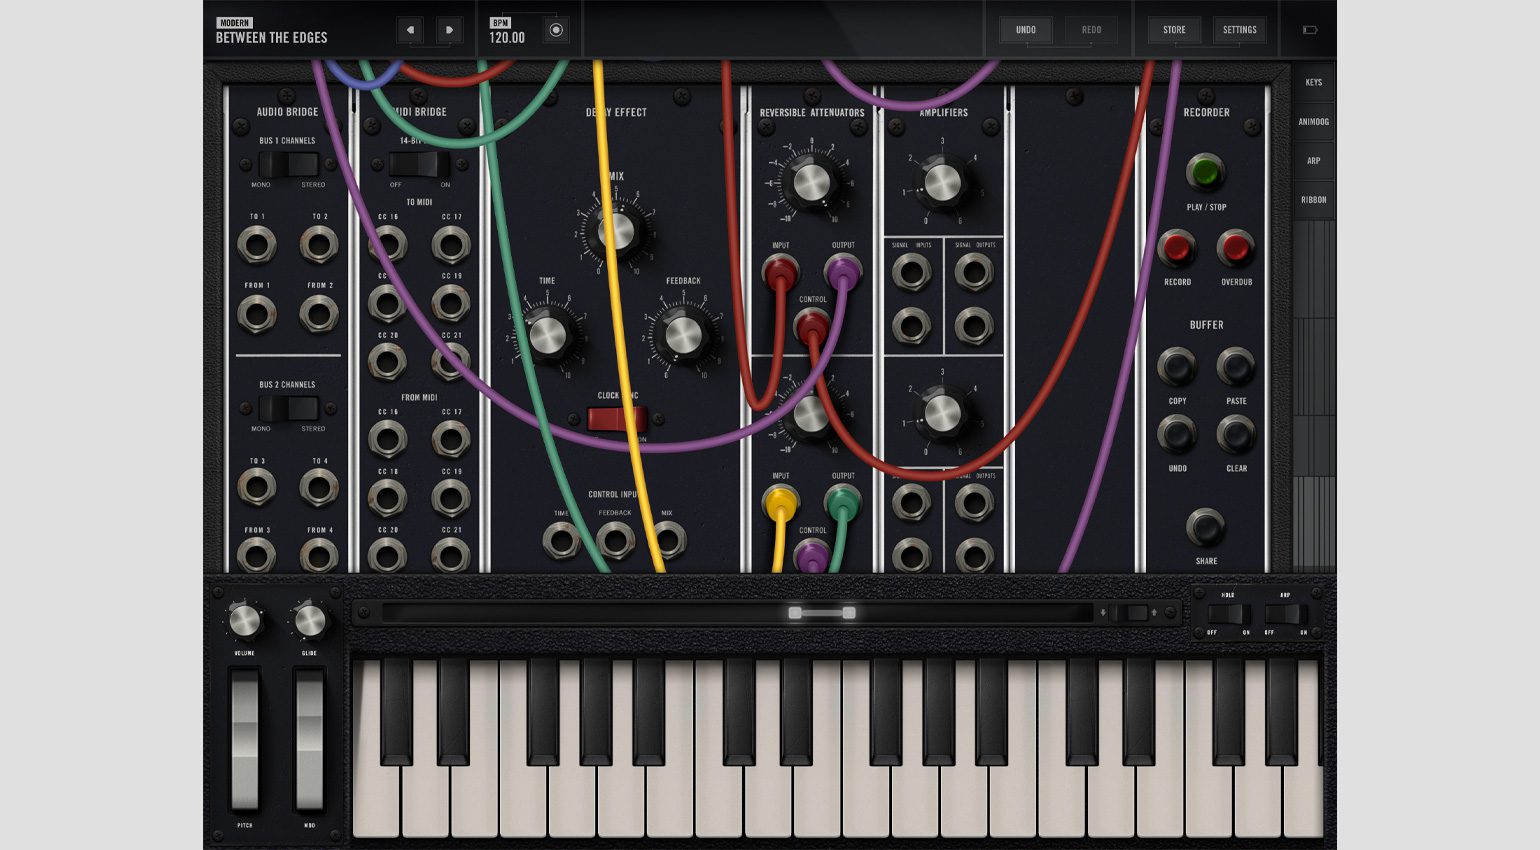Select the FROM 2 jack on Audio Bridge
The width and height of the screenshot is (1540, 850).
pos(319,314)
